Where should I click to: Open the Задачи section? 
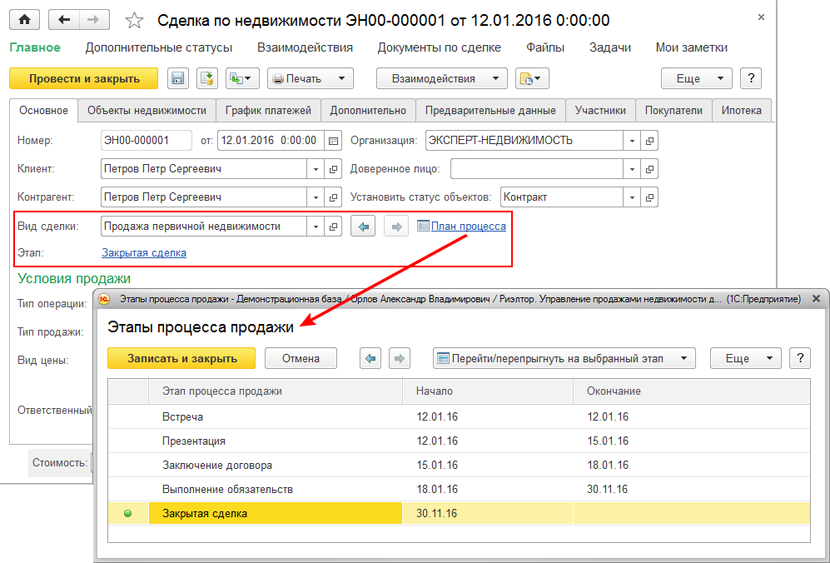click(610, 48)
